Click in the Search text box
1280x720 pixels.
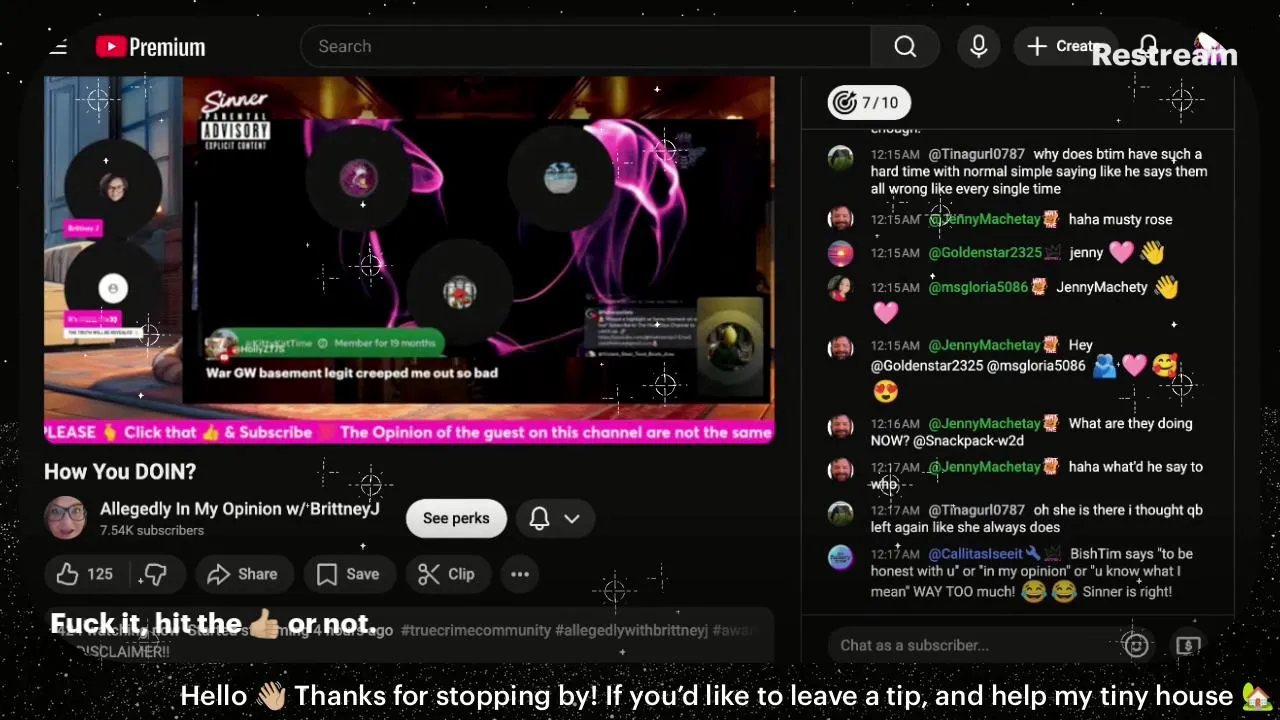coord(586,47)
